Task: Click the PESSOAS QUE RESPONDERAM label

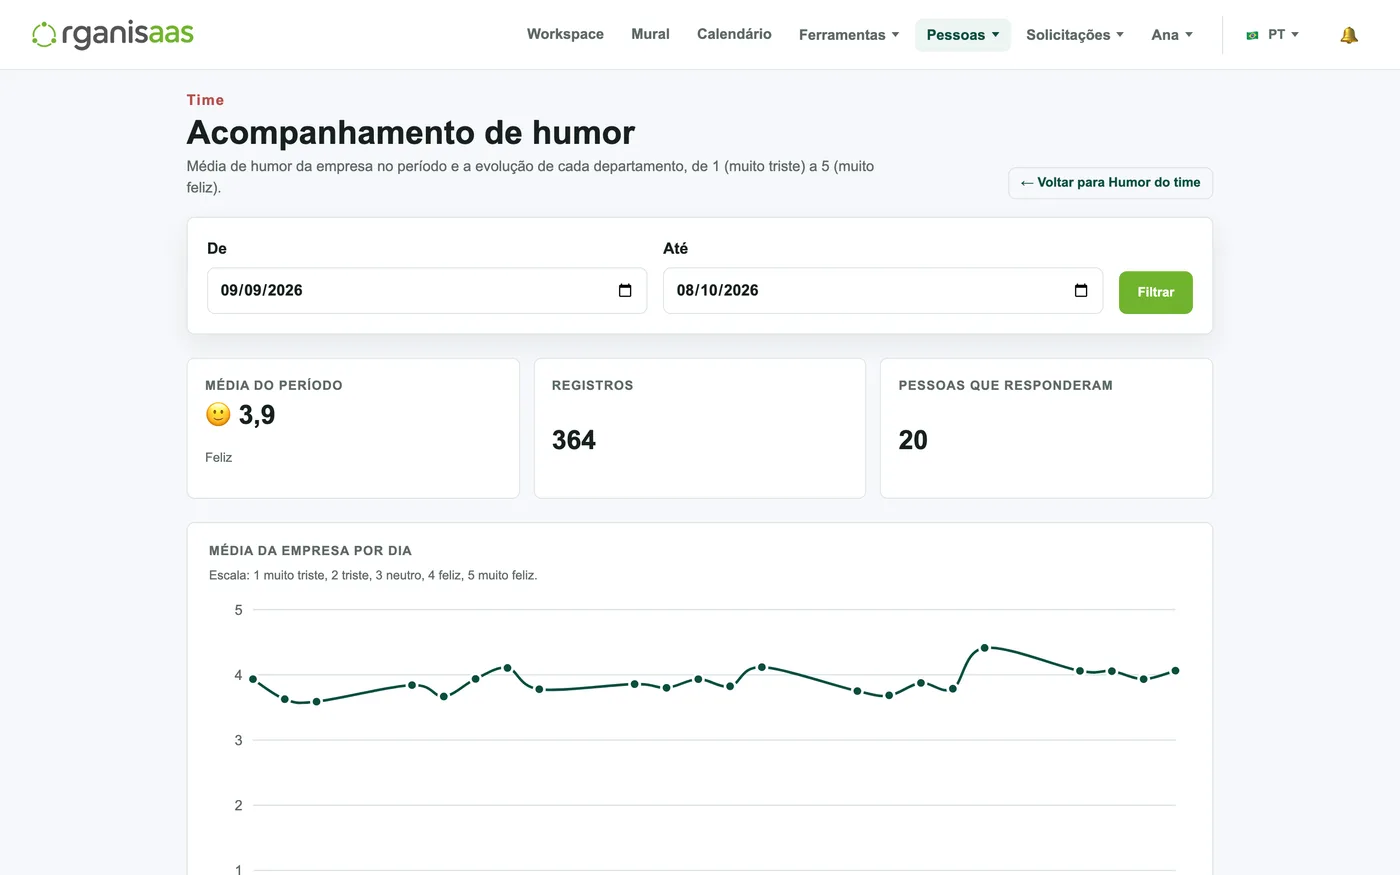Action: (1005, 385)
